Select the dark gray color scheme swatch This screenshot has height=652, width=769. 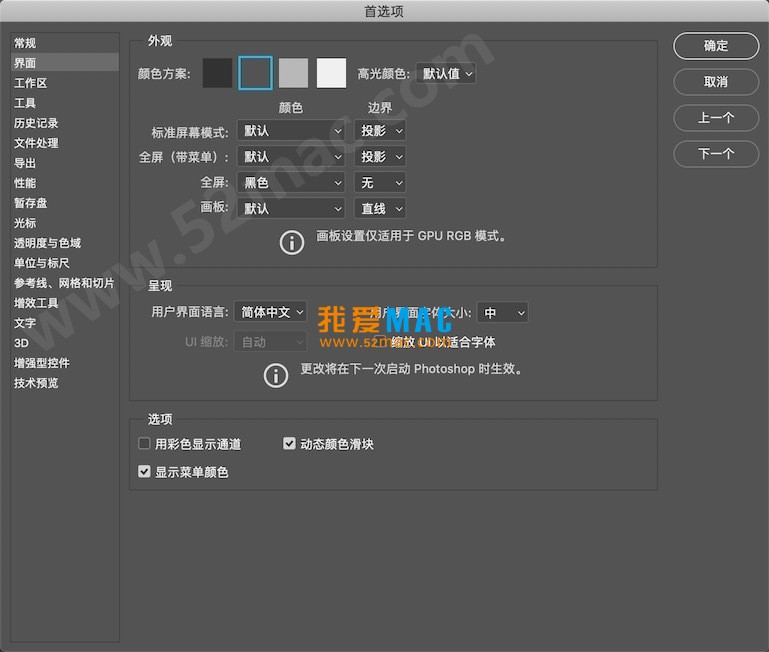click(x=256, y=73)
